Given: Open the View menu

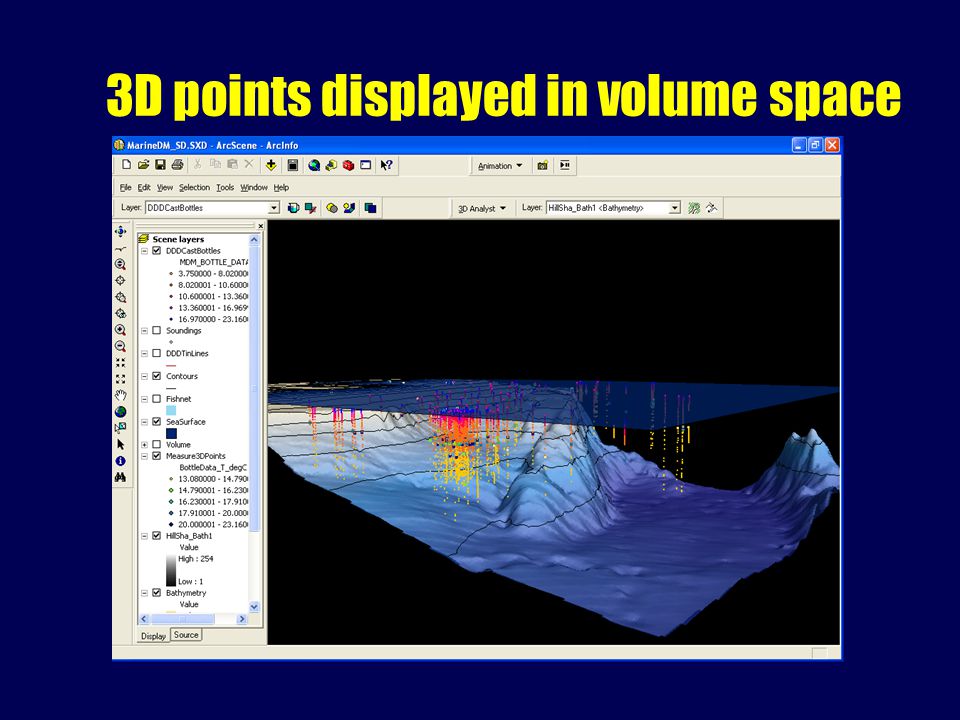Looking at the screenshot, I should (165, 187).
